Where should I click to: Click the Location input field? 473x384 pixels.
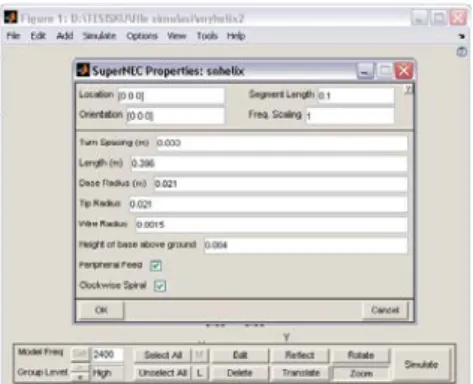pyautogui.click(x=171, y=96)
